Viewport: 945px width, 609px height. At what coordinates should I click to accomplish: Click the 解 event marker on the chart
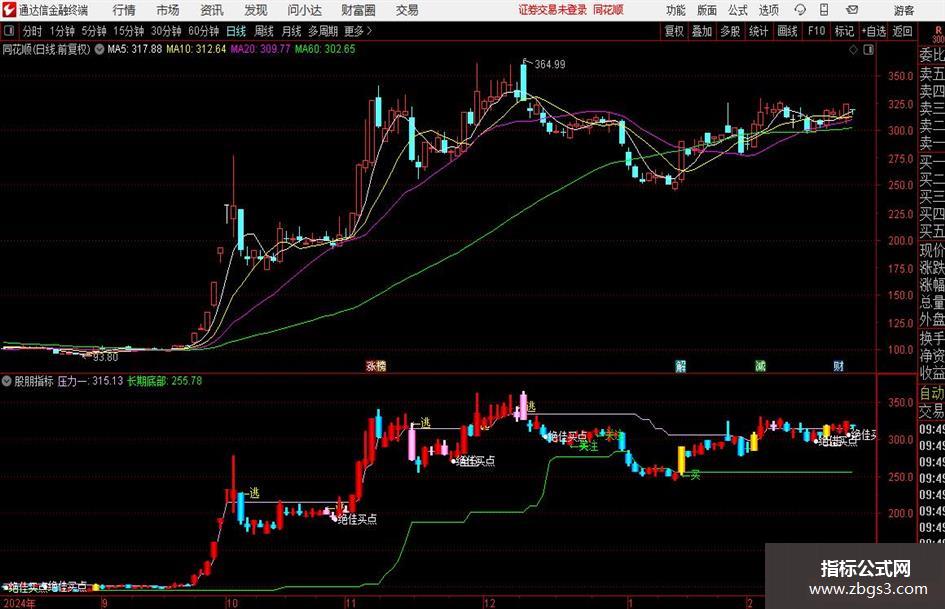coord(681,366)
